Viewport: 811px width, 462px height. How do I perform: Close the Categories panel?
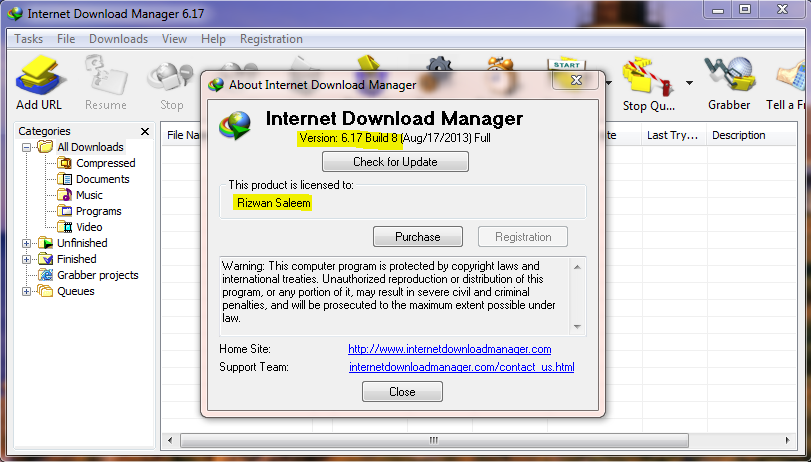click(145, 131)
